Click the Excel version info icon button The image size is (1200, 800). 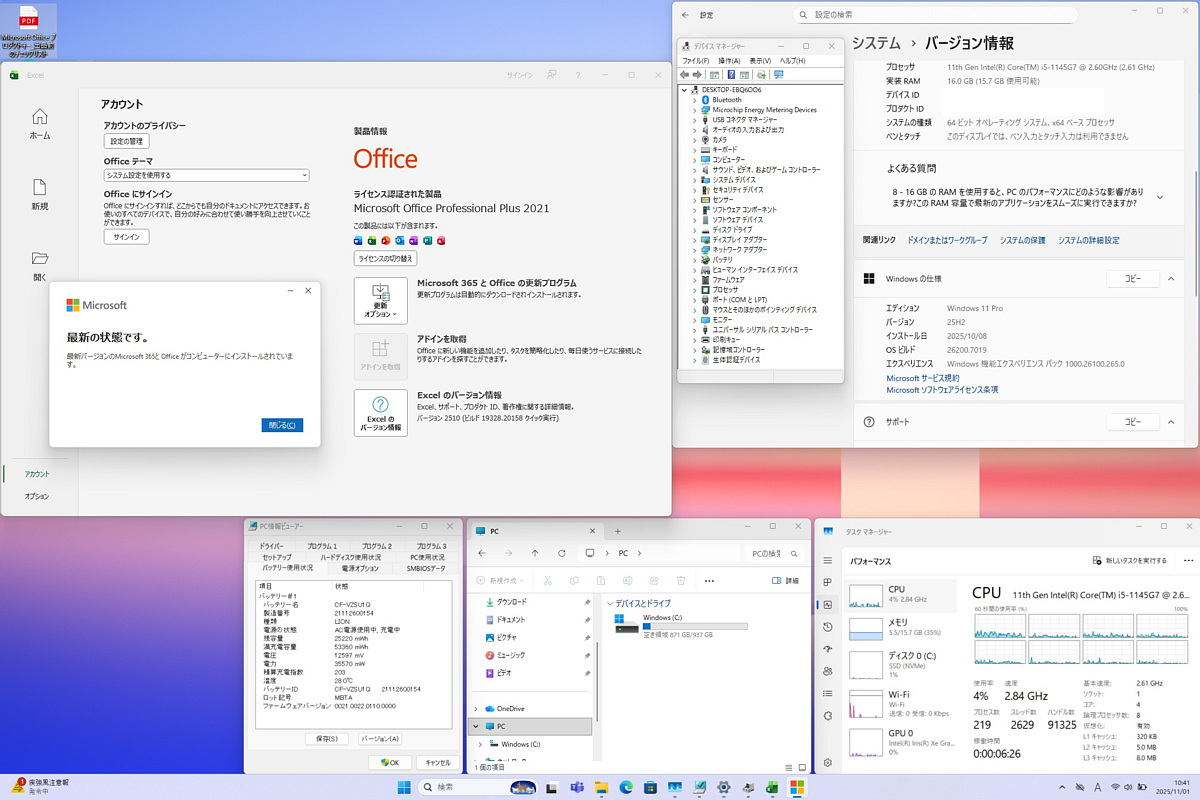click(380, 412)
